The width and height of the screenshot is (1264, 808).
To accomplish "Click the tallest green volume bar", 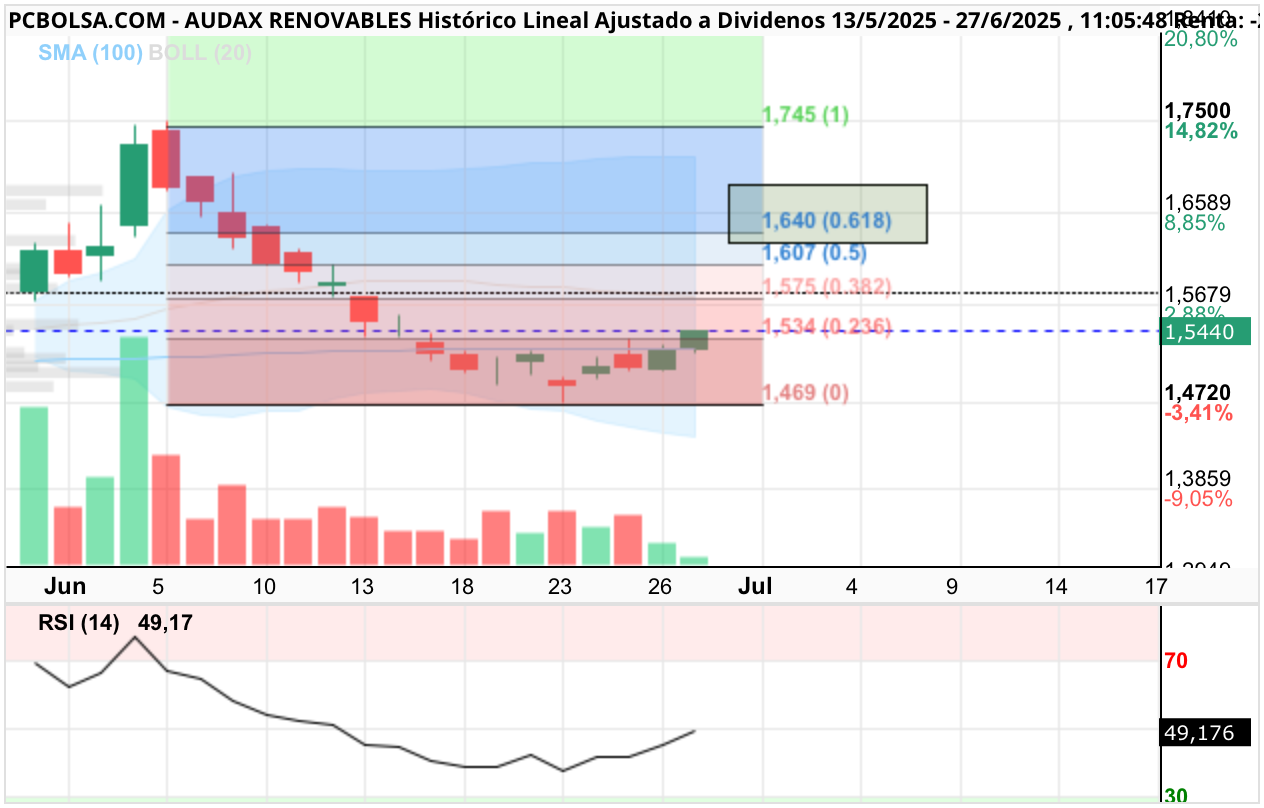I will tap(133, 452).
